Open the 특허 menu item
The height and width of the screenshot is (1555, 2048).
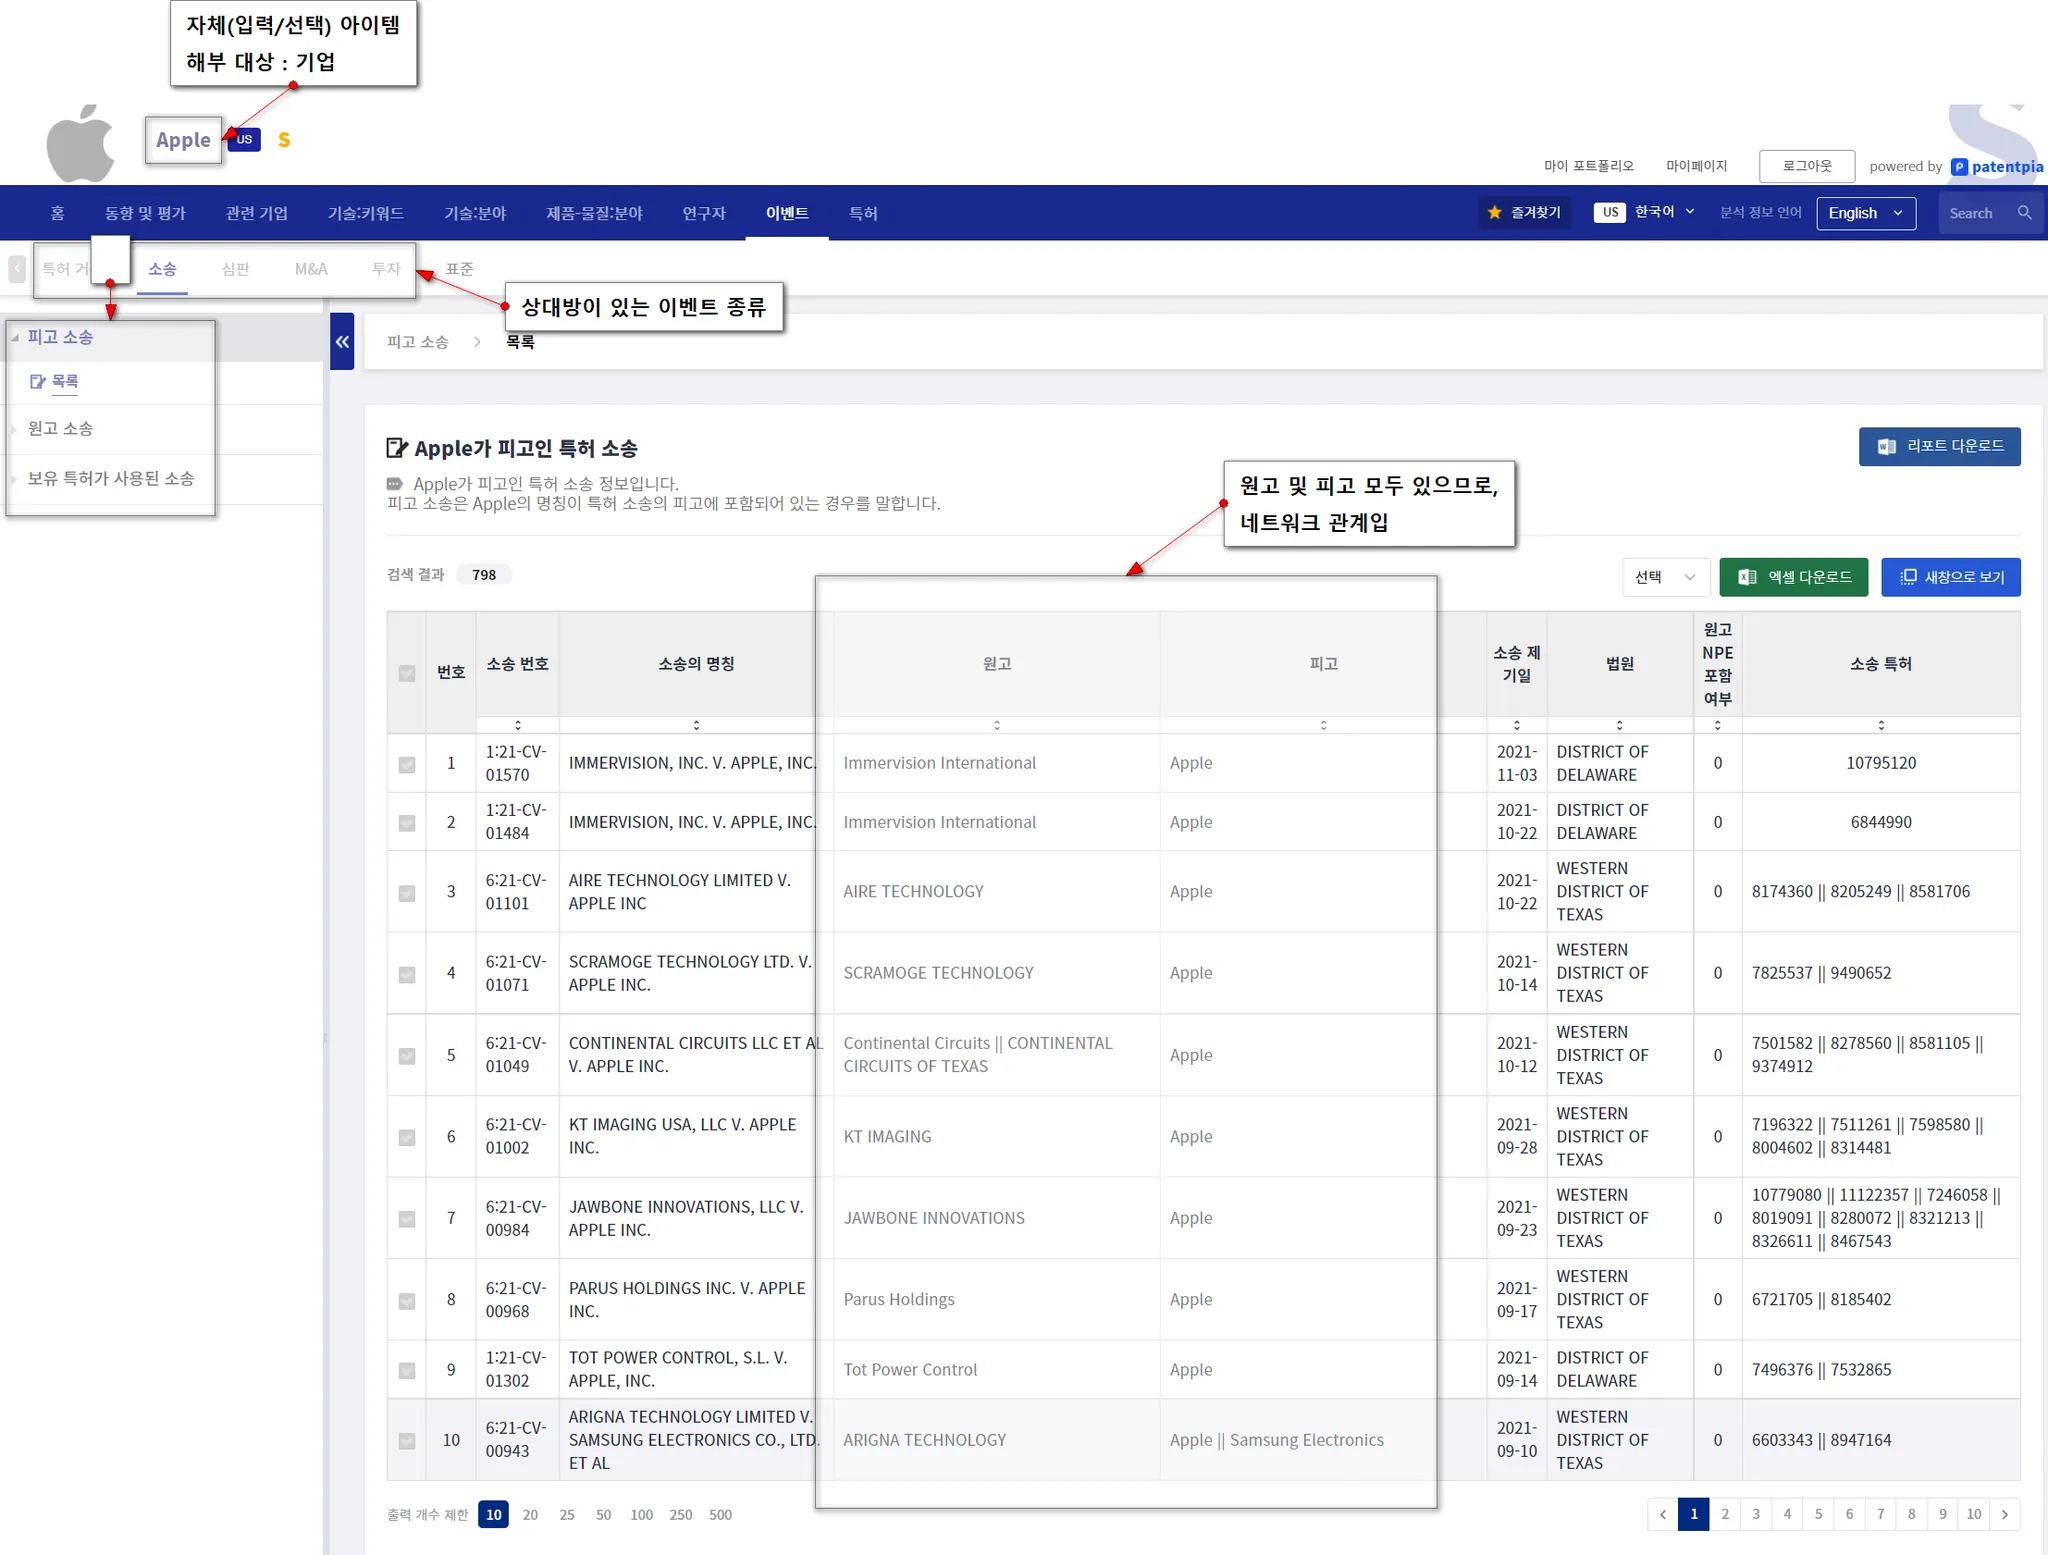862,213
